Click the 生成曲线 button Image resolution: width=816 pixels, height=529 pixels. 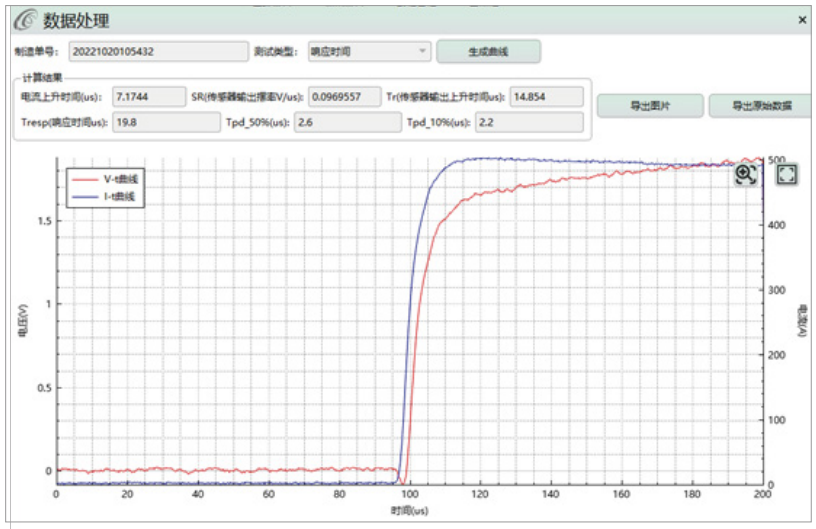tap(489, 50)
